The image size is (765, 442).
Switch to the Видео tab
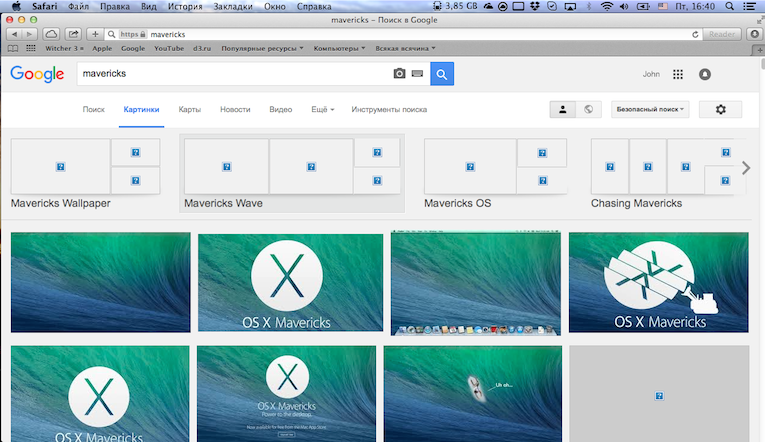click(x=281, y=109)
